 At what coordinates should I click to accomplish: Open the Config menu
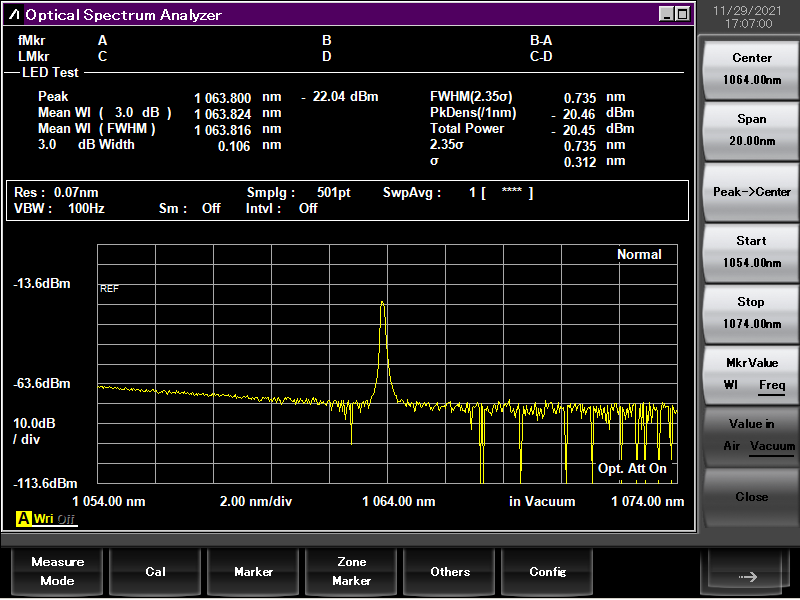tap(548, 571)
